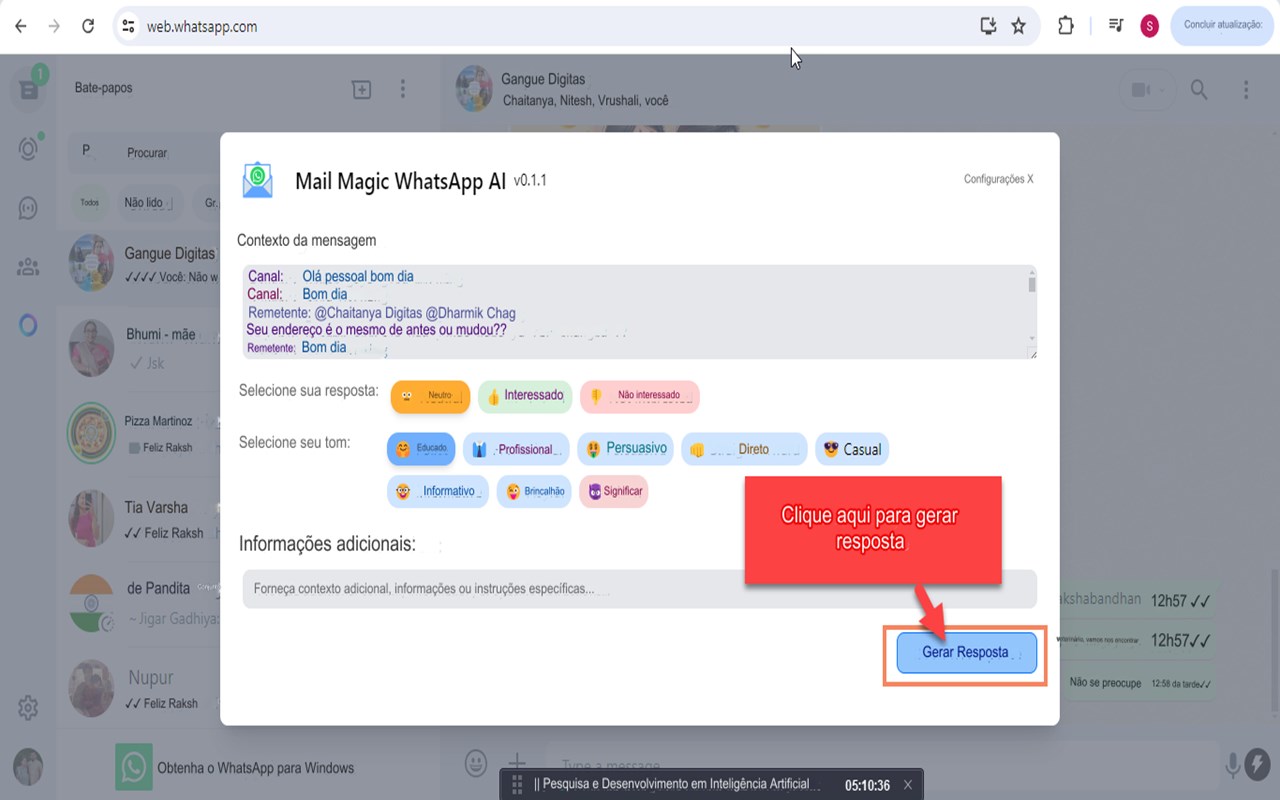Choose the Brincalhão tone
This screenshot has height=800, width=1280.
pos(534,491)
